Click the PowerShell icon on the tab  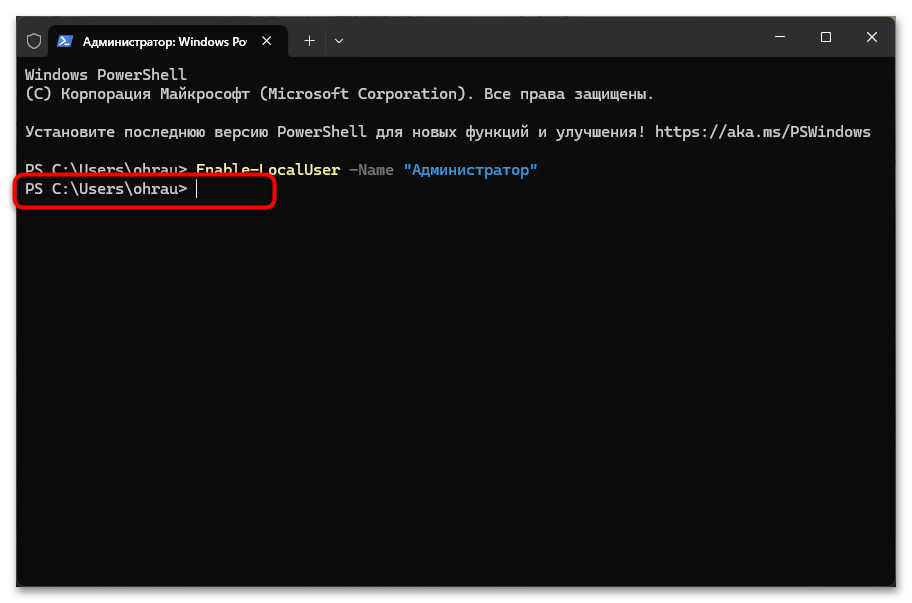click(65, 41)
